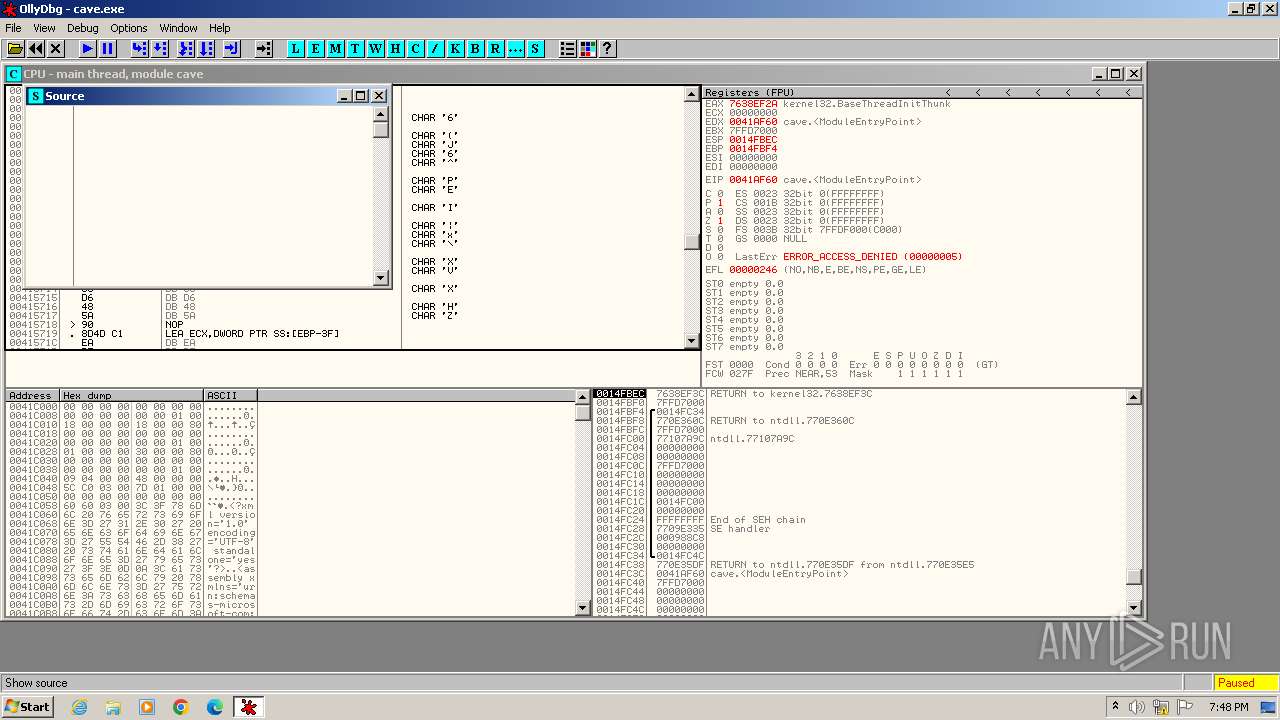Image resolution: width=1280 pixels, height=720 pixels.
Task: Click the Source window scrollbar down arrow
Action: [381, 279]
